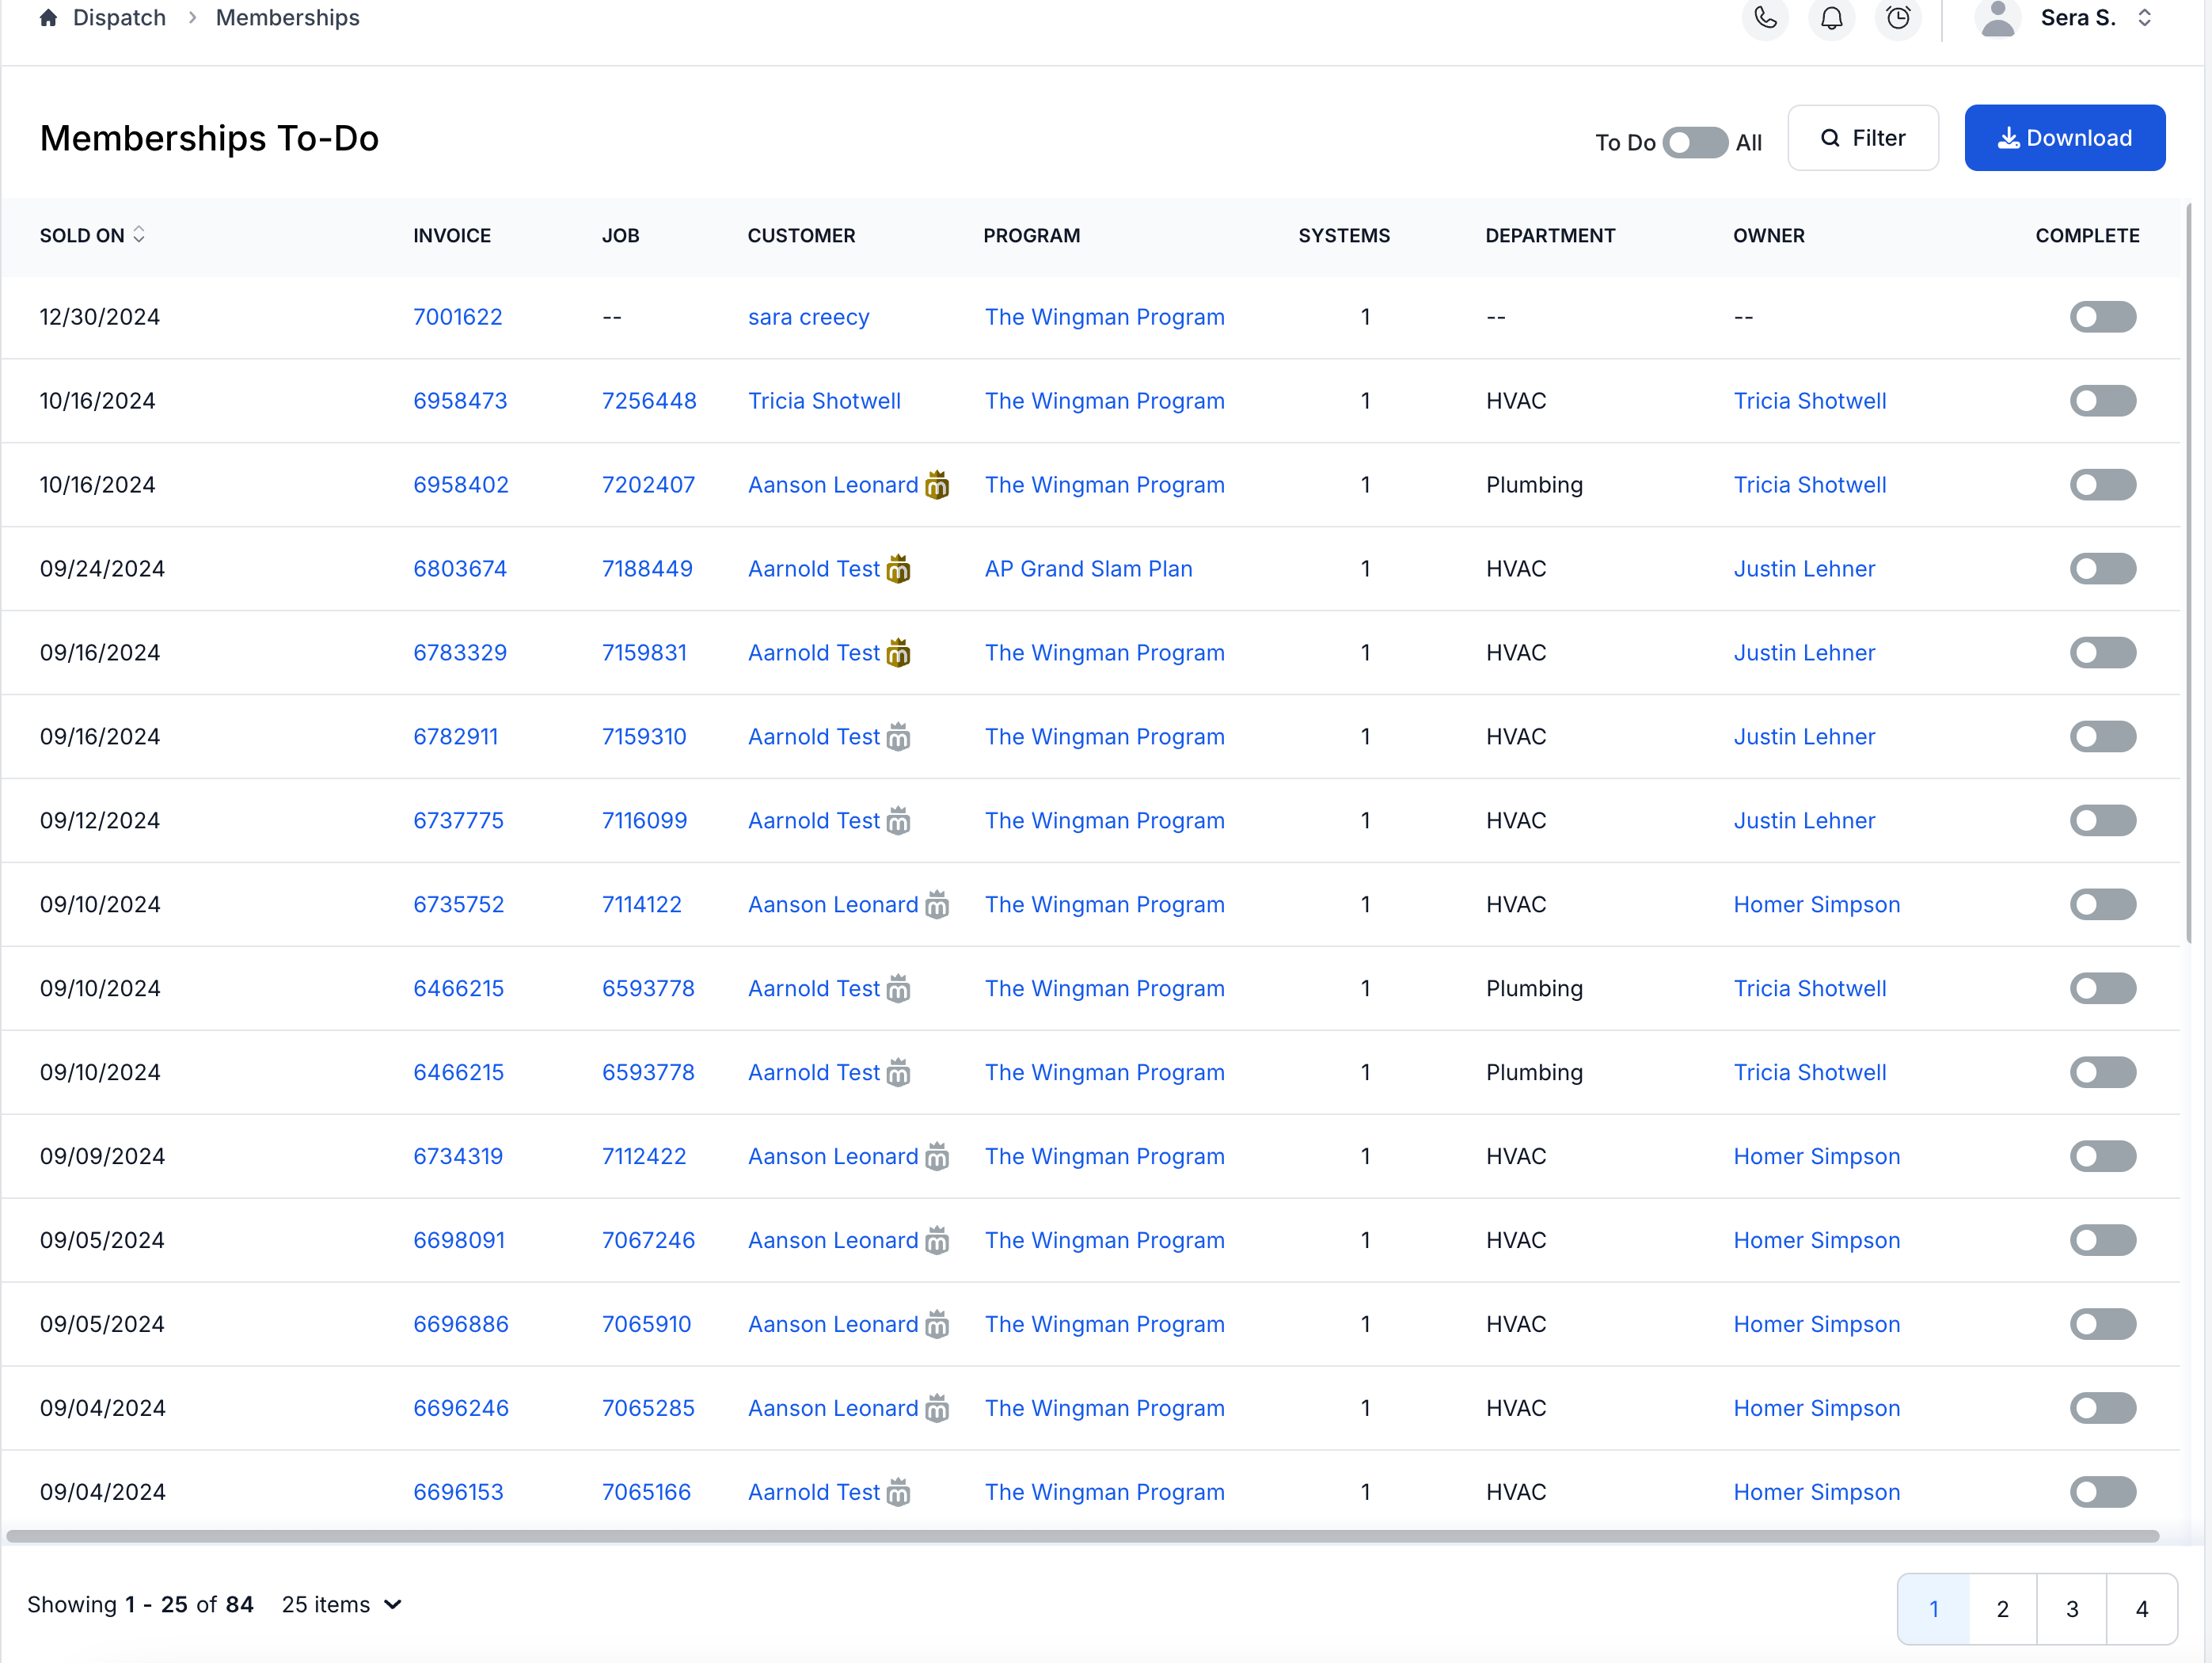
Task: Open job 7065166 link
Action: point(646,1493)
